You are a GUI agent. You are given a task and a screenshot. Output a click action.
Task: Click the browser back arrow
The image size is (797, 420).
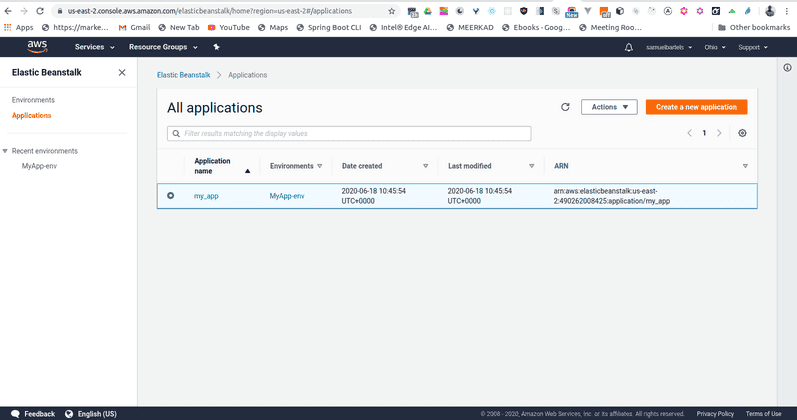(x=8, y=11)
